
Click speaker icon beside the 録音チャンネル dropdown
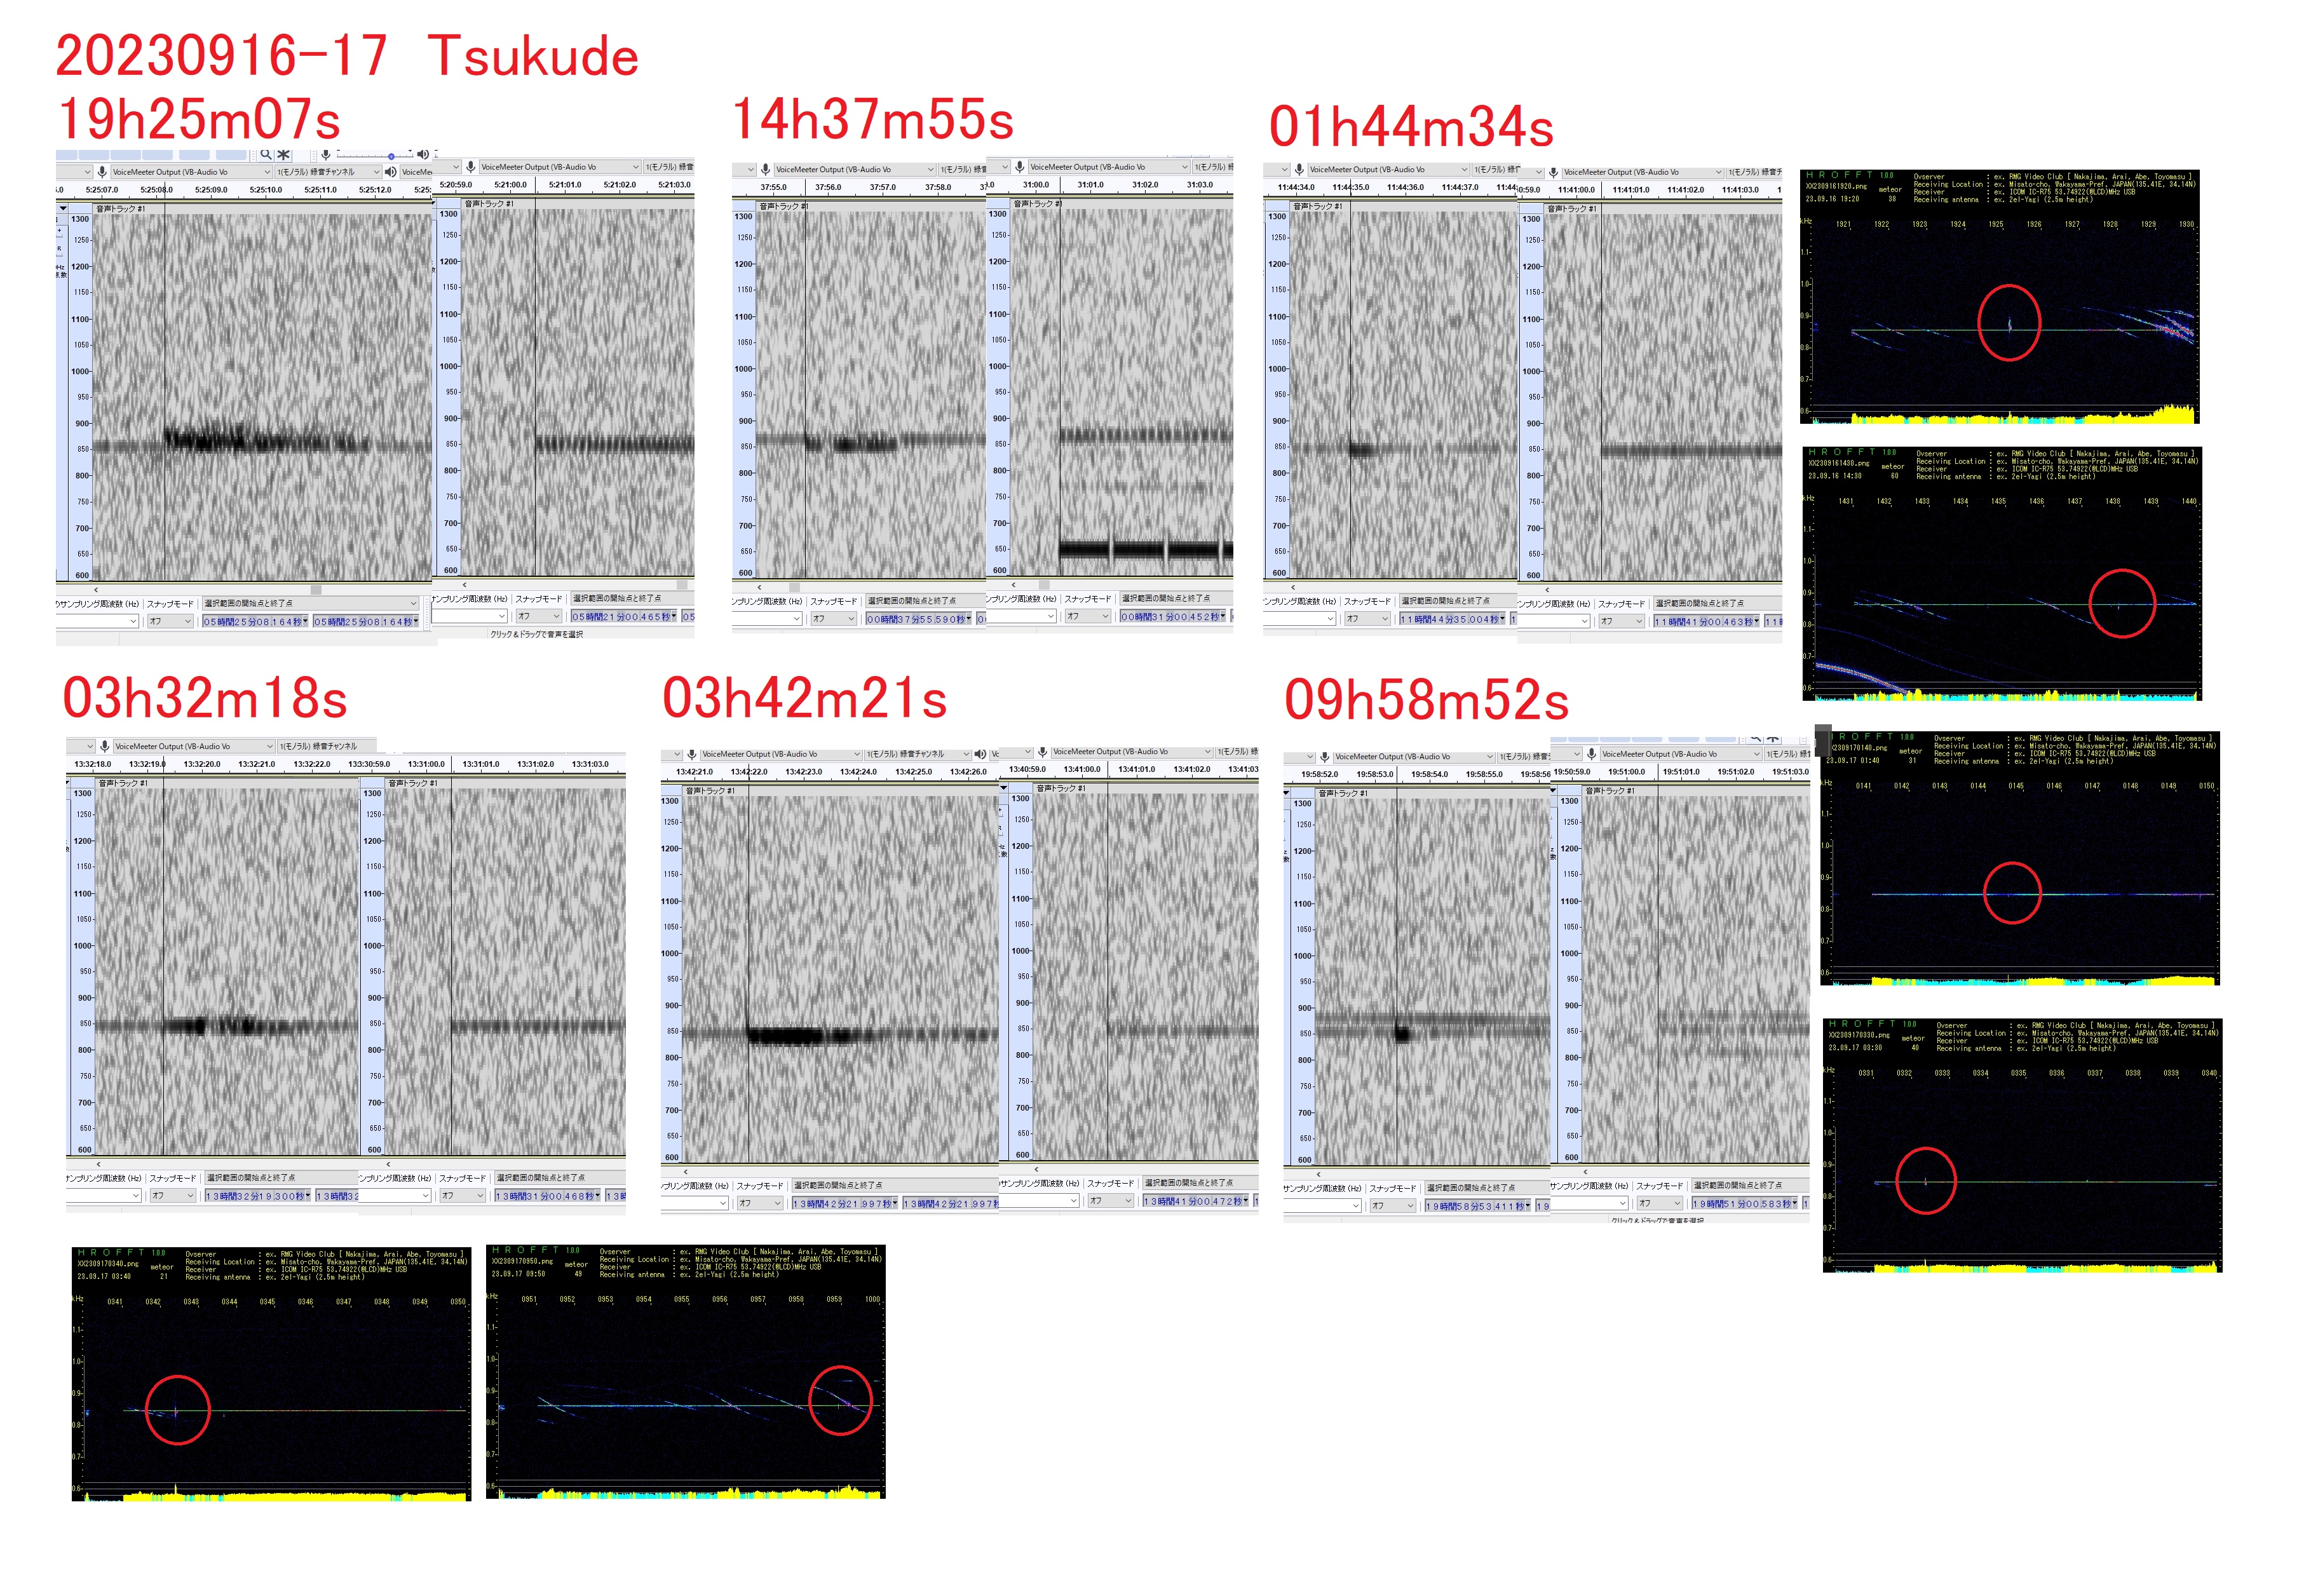pos(390,172)
